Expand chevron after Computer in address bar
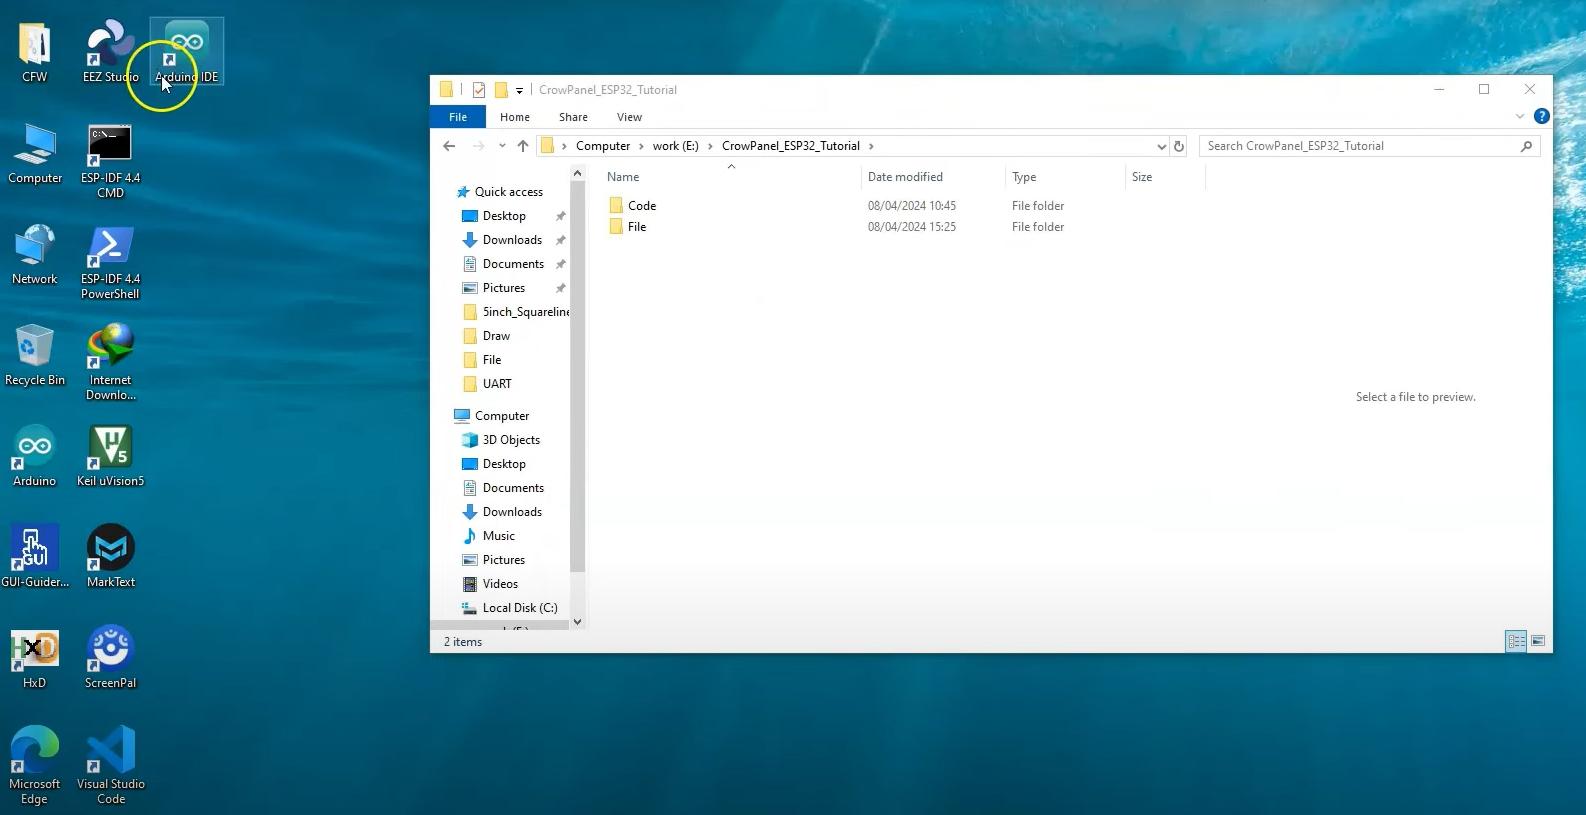The width and height of the screenshot is (1586, 815). tap(641, 146)
